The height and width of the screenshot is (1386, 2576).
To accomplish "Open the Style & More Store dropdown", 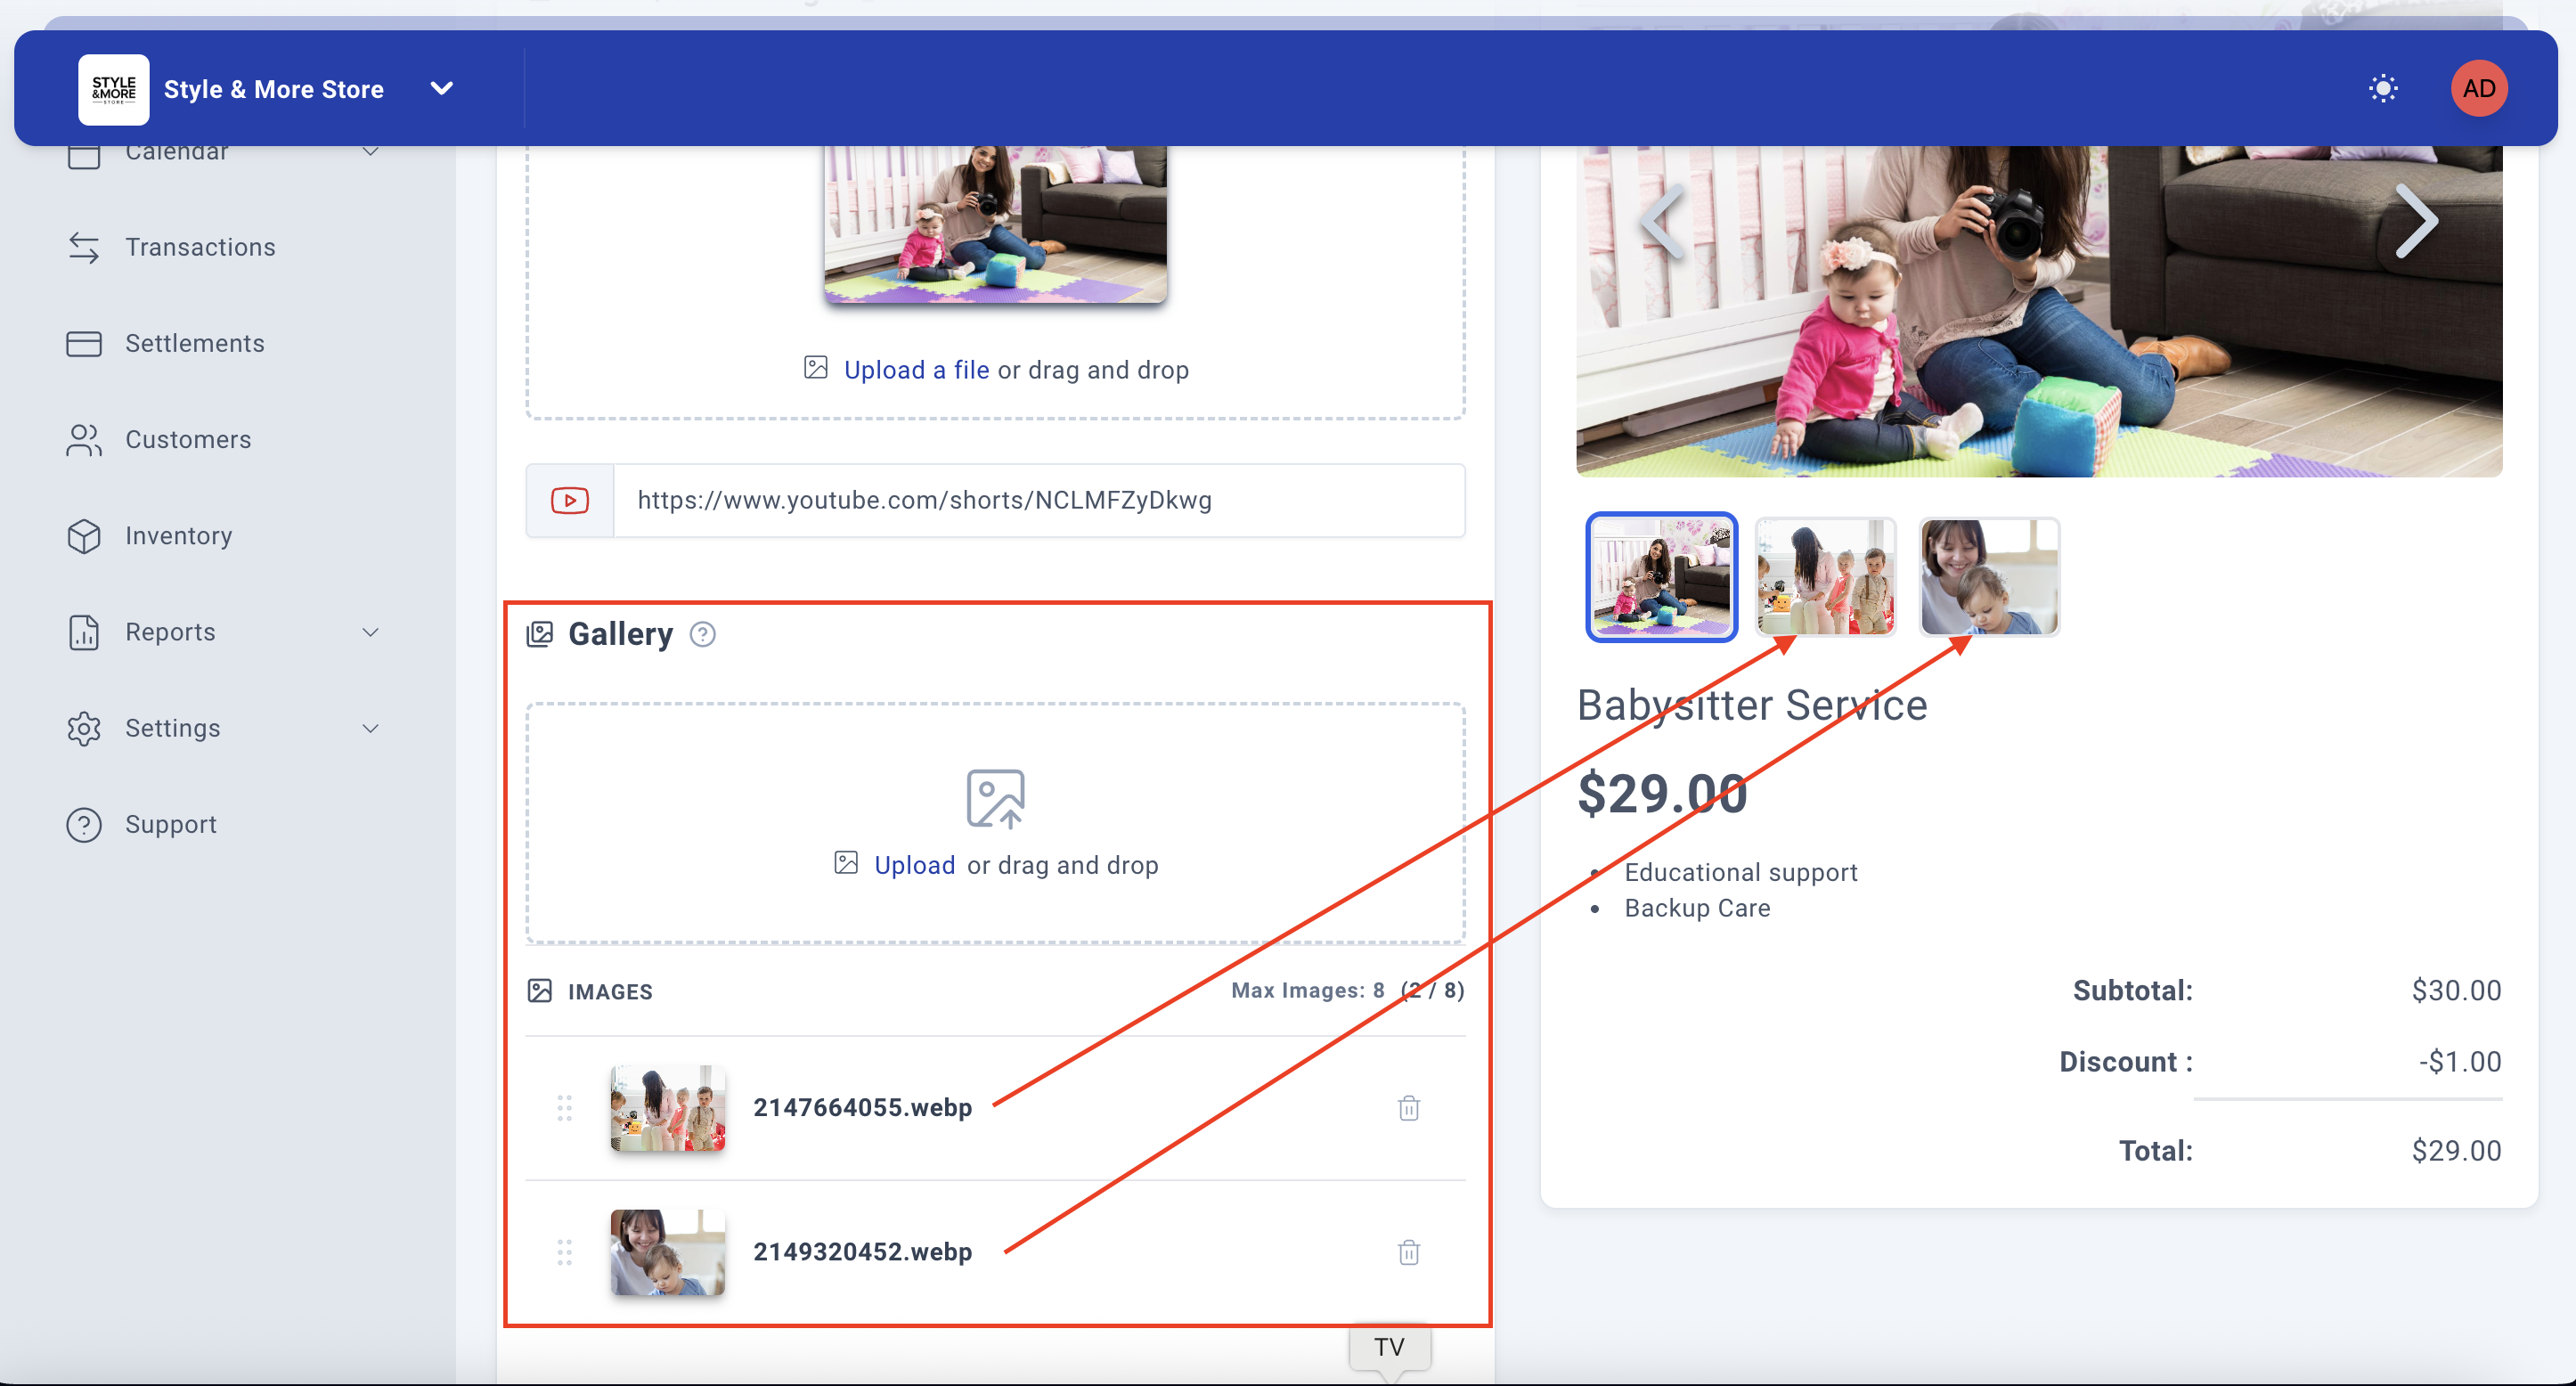I will [441, 89].
